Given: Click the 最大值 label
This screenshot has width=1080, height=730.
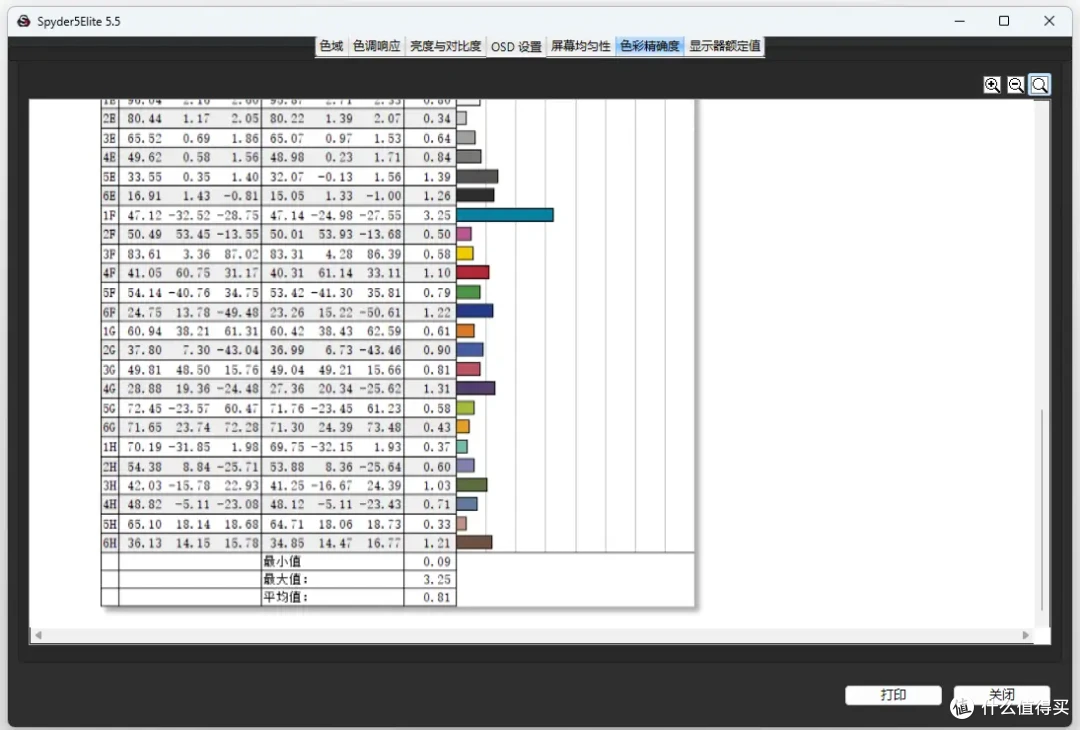Looking at the screenshot, I should [x=285, y=579].
